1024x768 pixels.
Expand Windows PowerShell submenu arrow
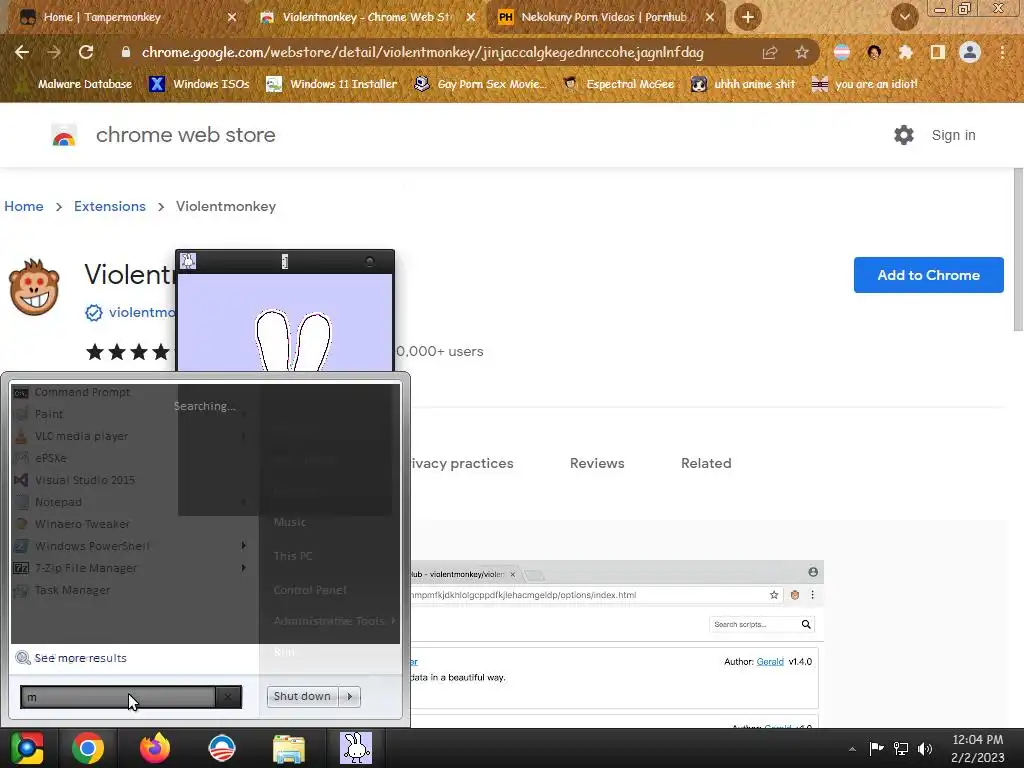pos(244,545)
